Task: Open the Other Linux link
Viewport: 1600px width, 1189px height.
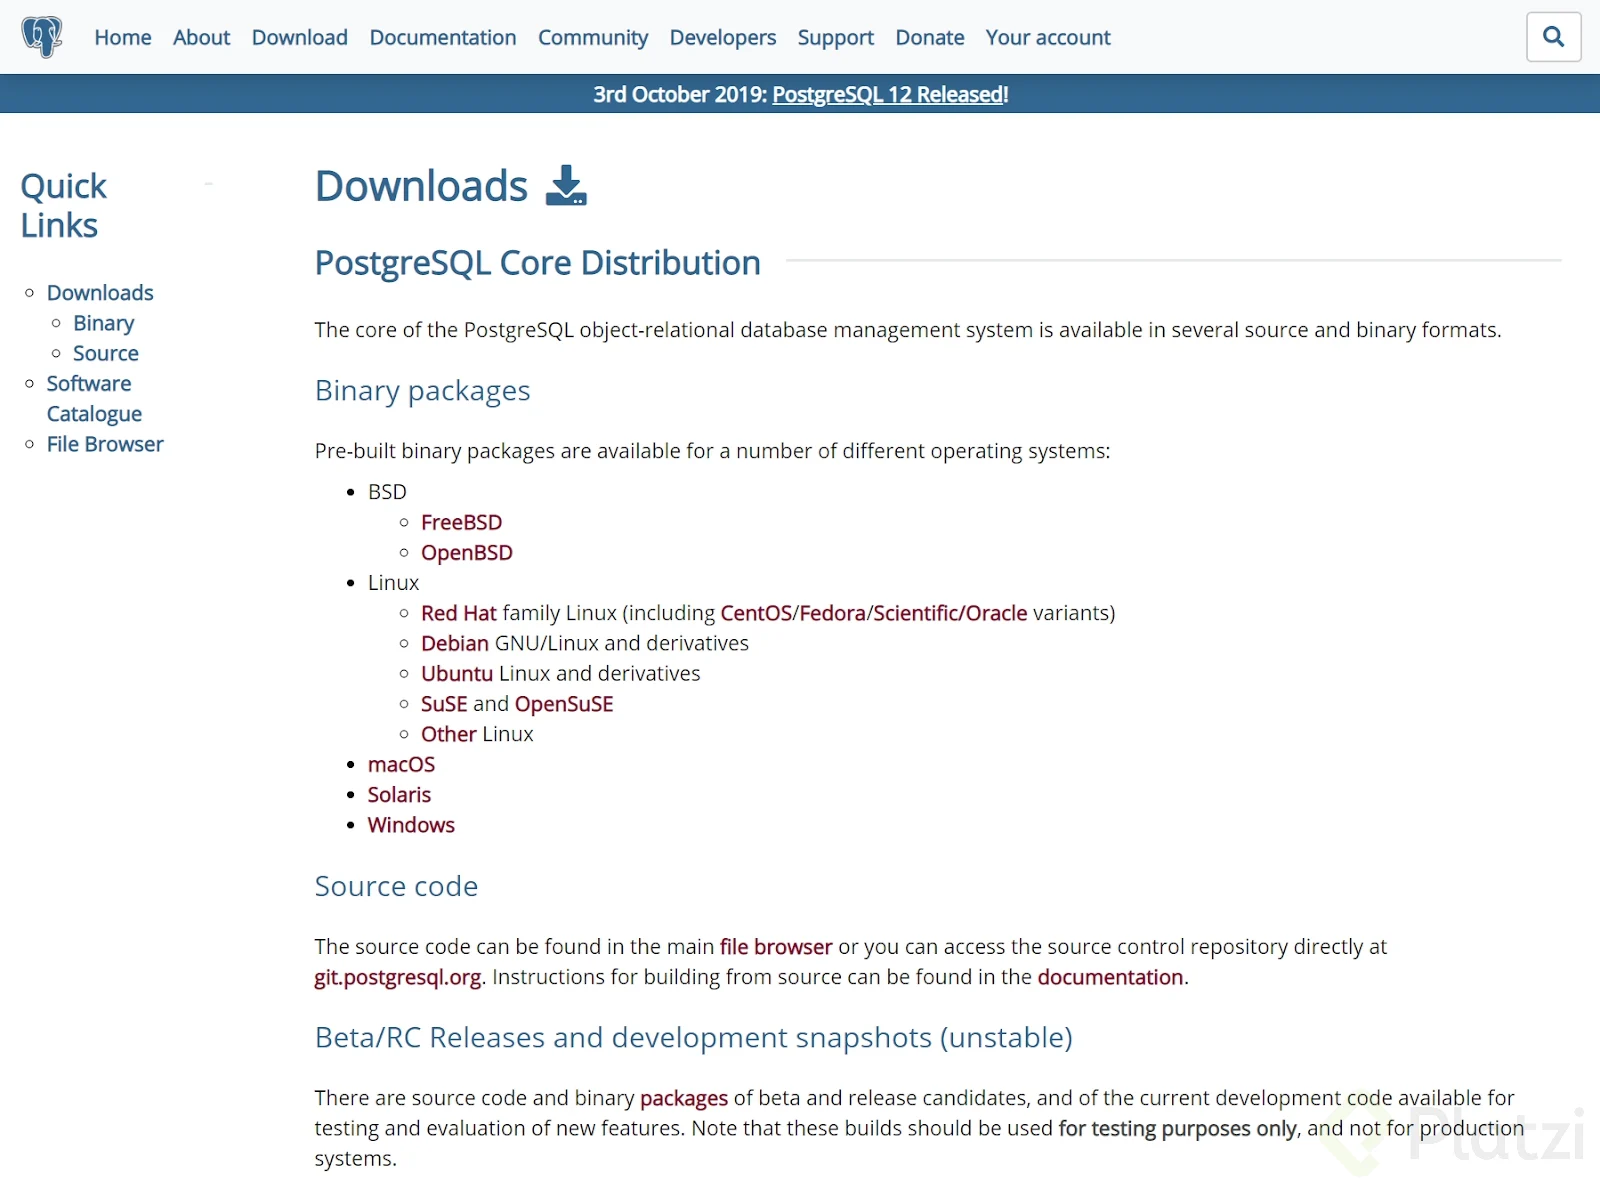Action: (449, 734)
